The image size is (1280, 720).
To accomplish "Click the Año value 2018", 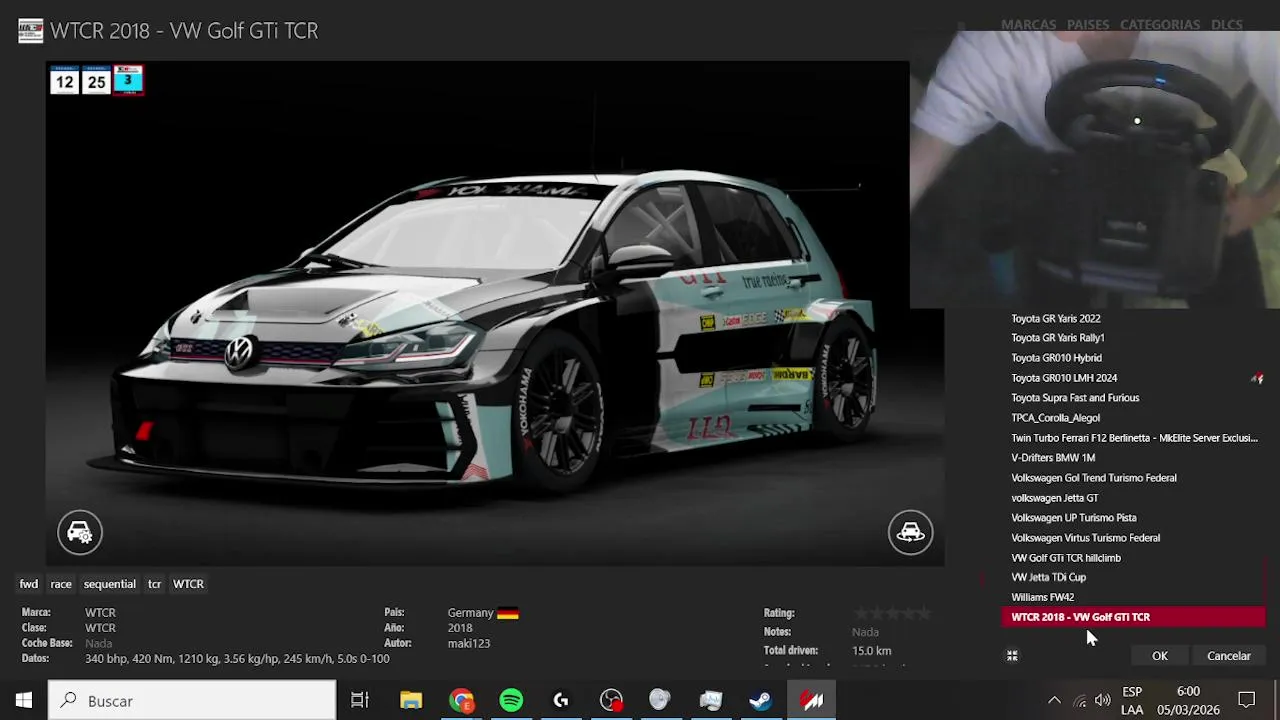I will pyautogui.click(x=460, y=628).
